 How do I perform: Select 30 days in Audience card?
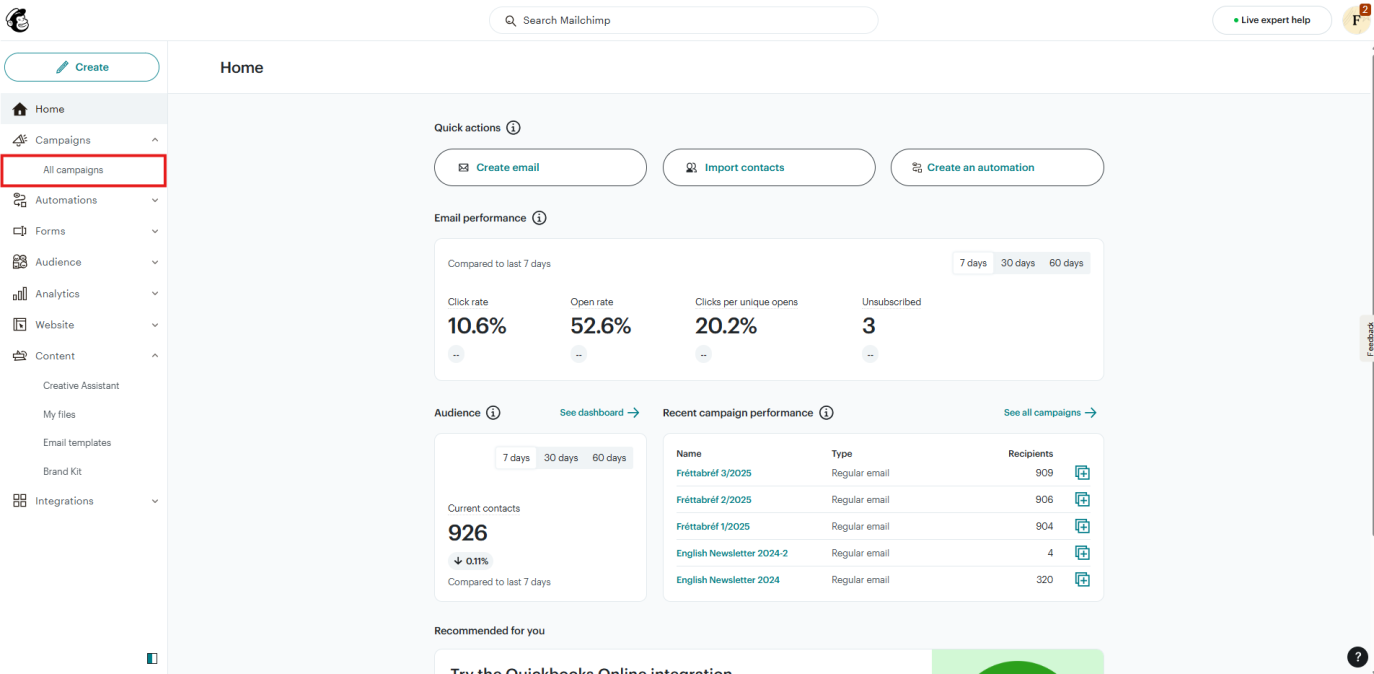pos(561,458)
